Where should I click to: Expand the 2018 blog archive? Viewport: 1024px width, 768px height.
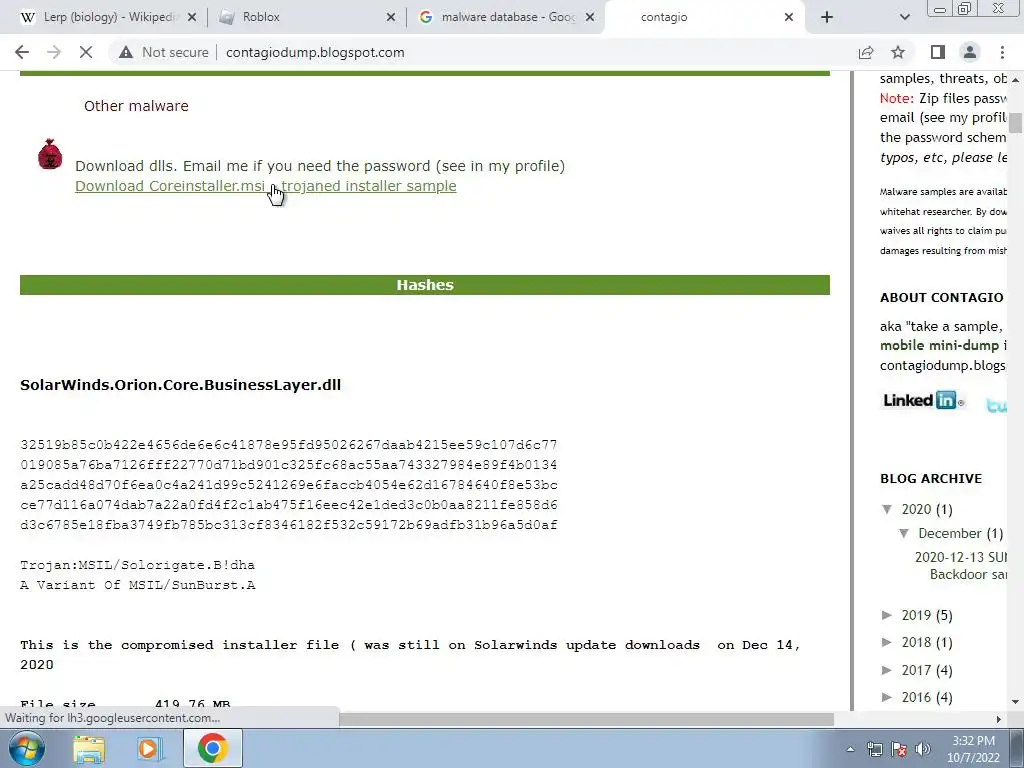click(887, 642)
